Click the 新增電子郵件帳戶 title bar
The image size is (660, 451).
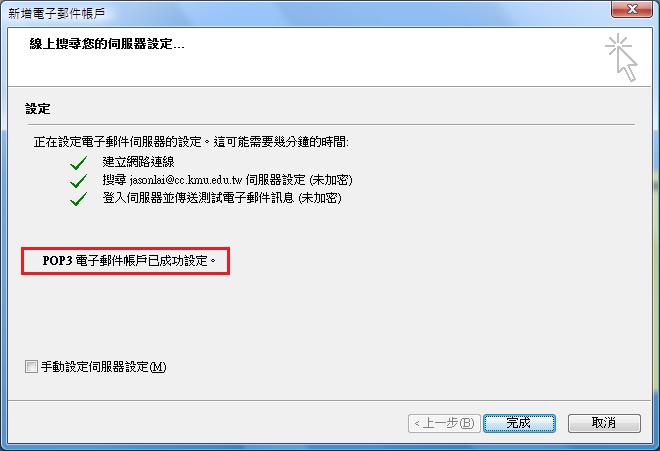tap(295, 13)
